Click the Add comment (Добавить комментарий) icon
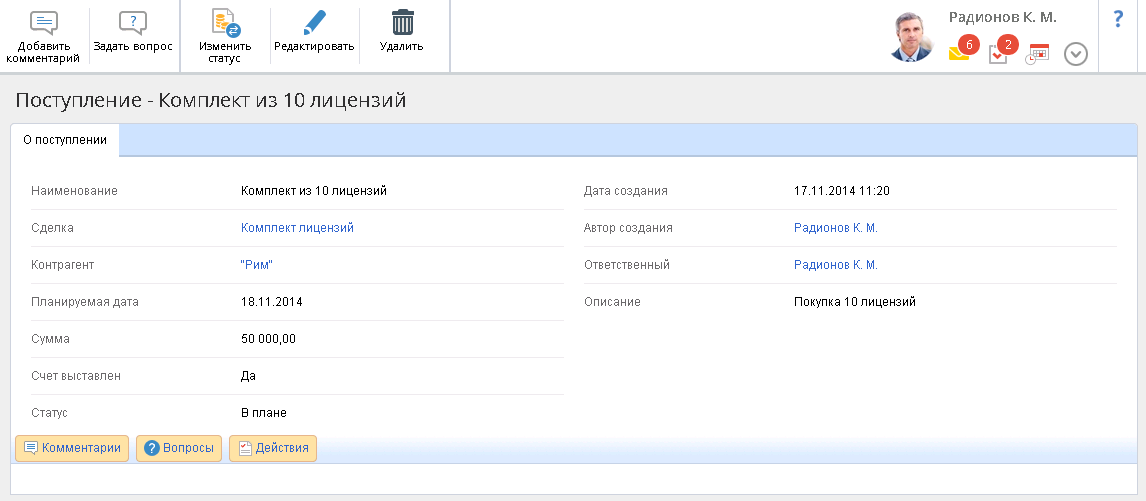The image size is (1146, 501). (44, 22)
